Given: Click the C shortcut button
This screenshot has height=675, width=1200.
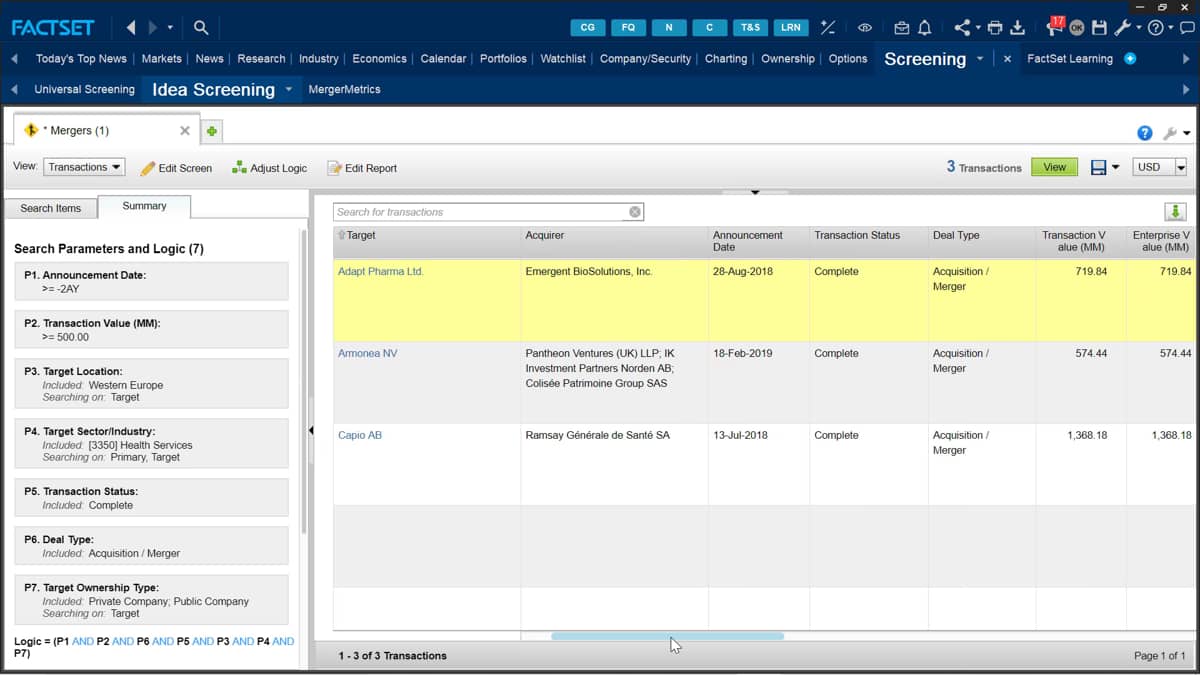Looking at the screenshot, I should pos(709,27).
